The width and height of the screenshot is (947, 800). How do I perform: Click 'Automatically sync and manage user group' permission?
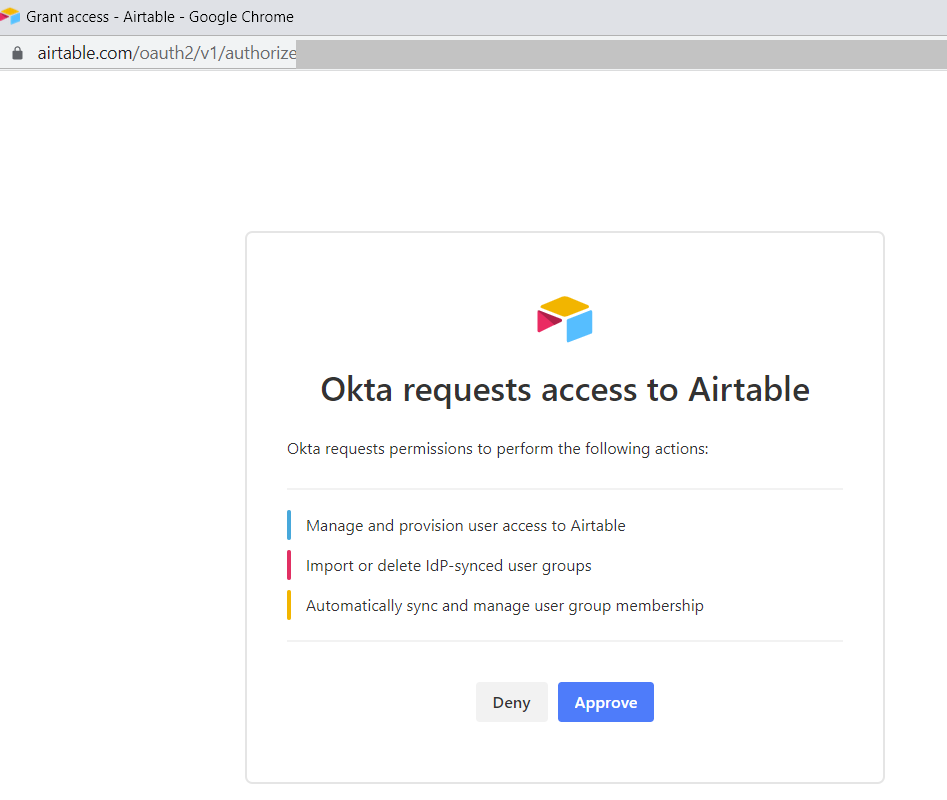pyautogui.click(x=504, y=606)
